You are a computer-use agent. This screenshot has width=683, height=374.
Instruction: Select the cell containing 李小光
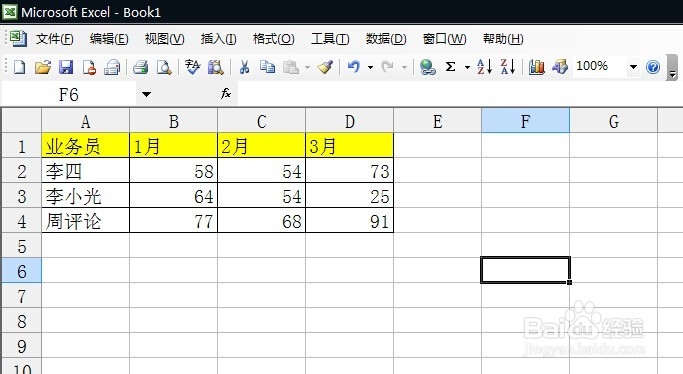click(x=85, y=196)
